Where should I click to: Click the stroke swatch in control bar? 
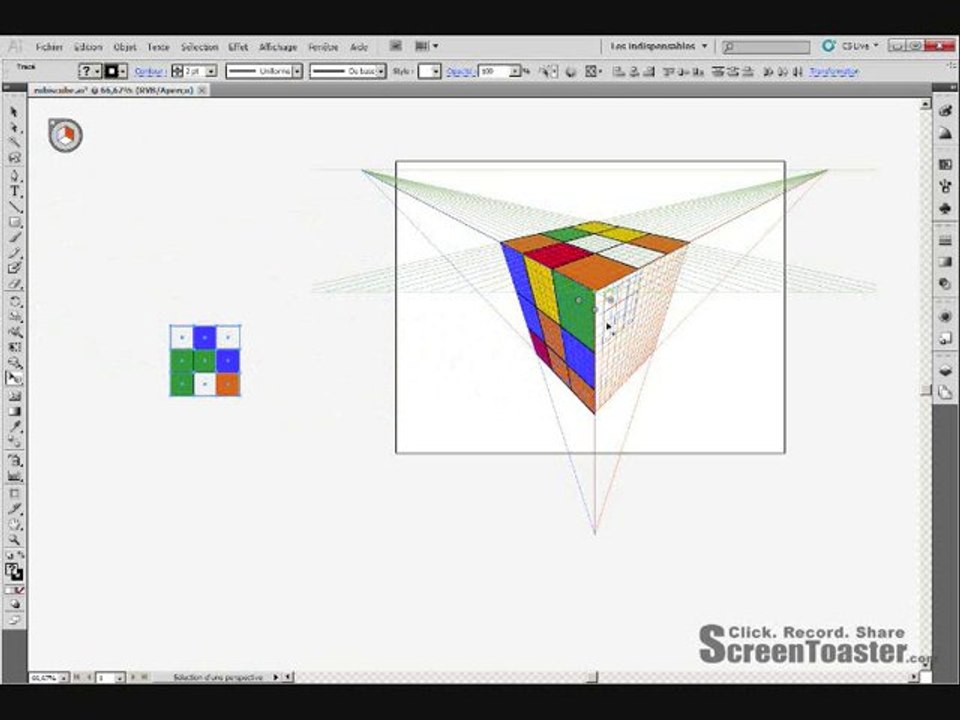click(112, 72)
